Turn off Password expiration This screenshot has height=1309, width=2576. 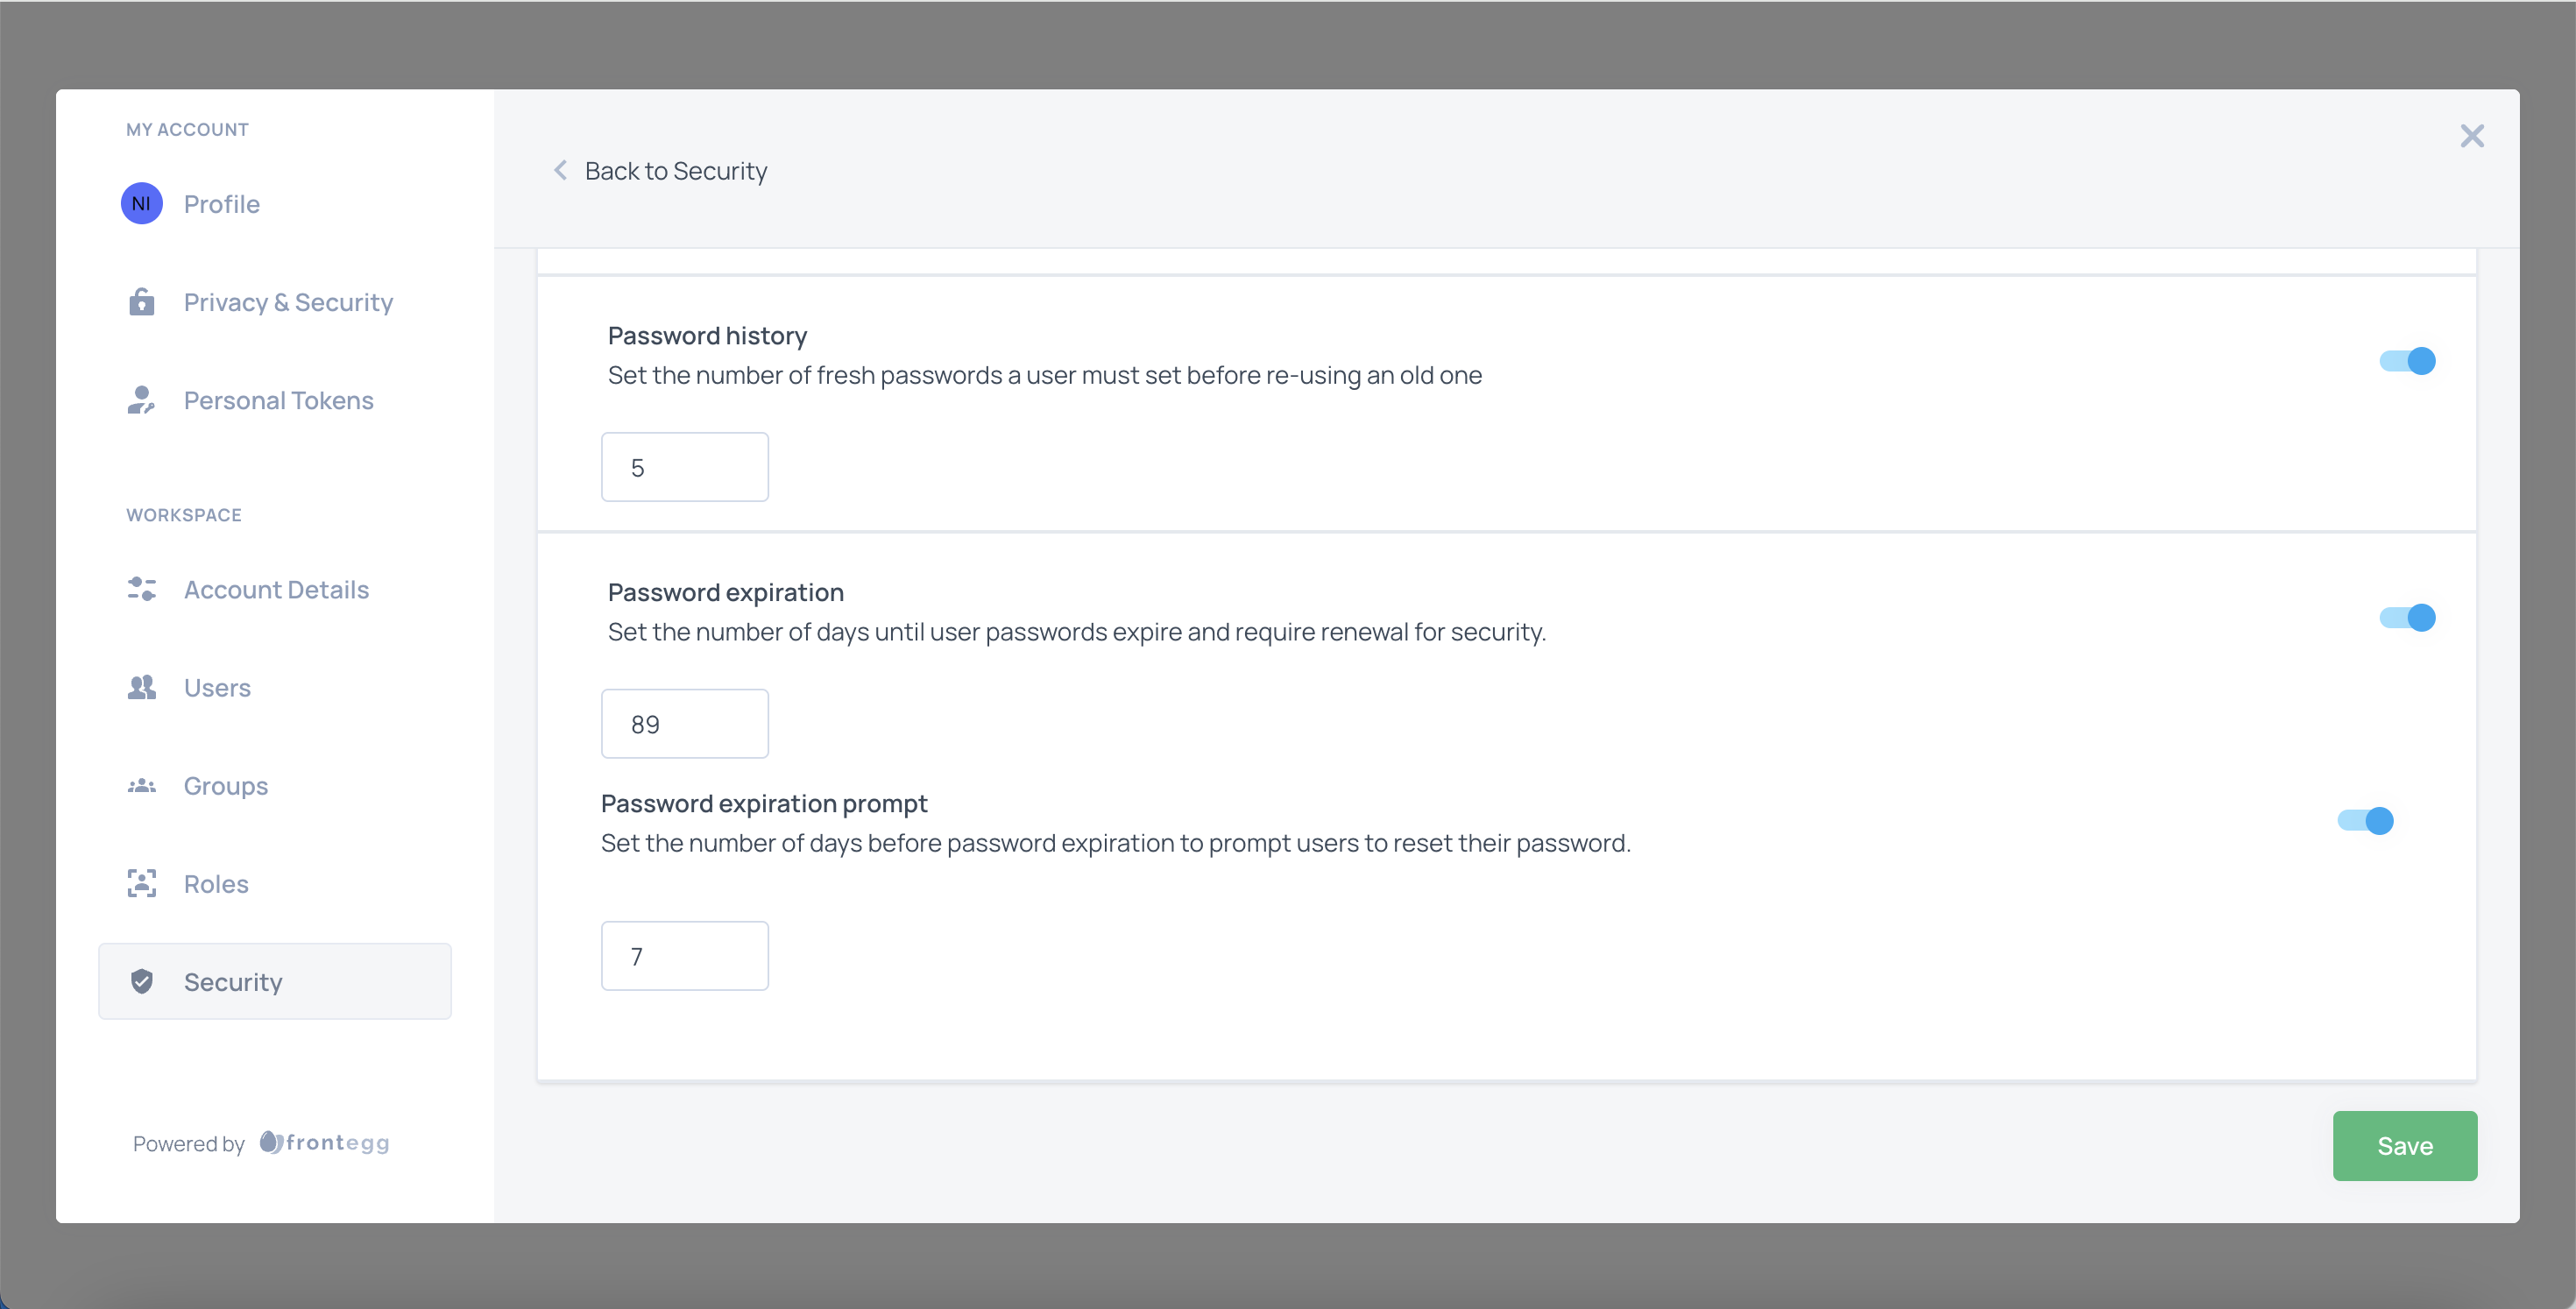[x=2408, y=617]
